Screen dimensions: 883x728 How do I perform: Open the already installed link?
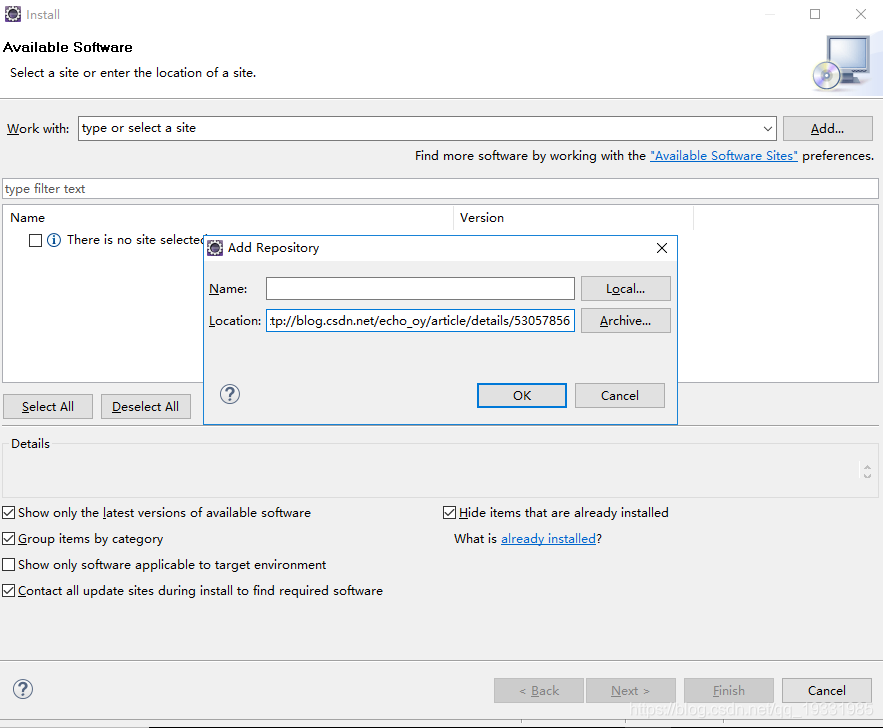coord(548,539)
